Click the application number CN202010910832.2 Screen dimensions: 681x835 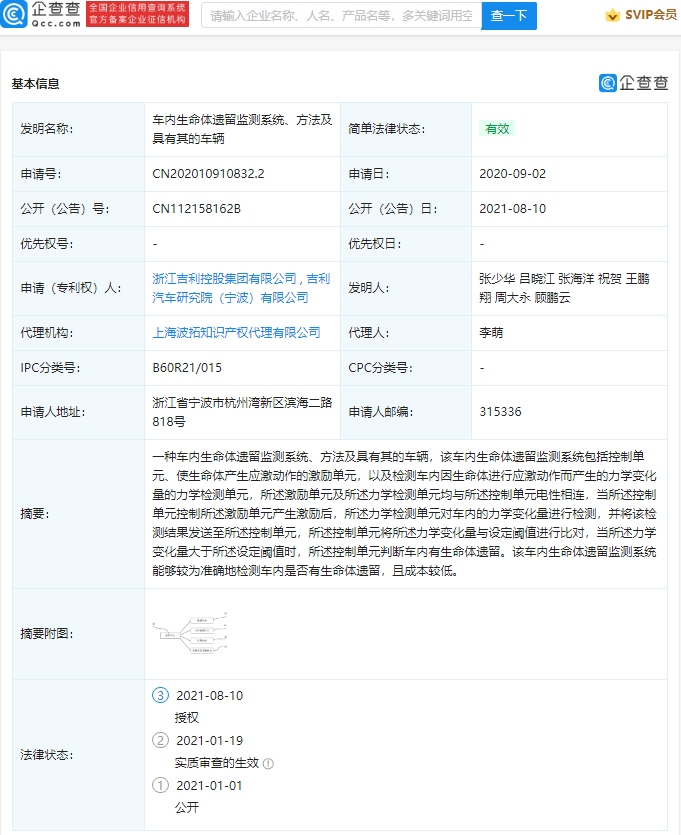208,174
